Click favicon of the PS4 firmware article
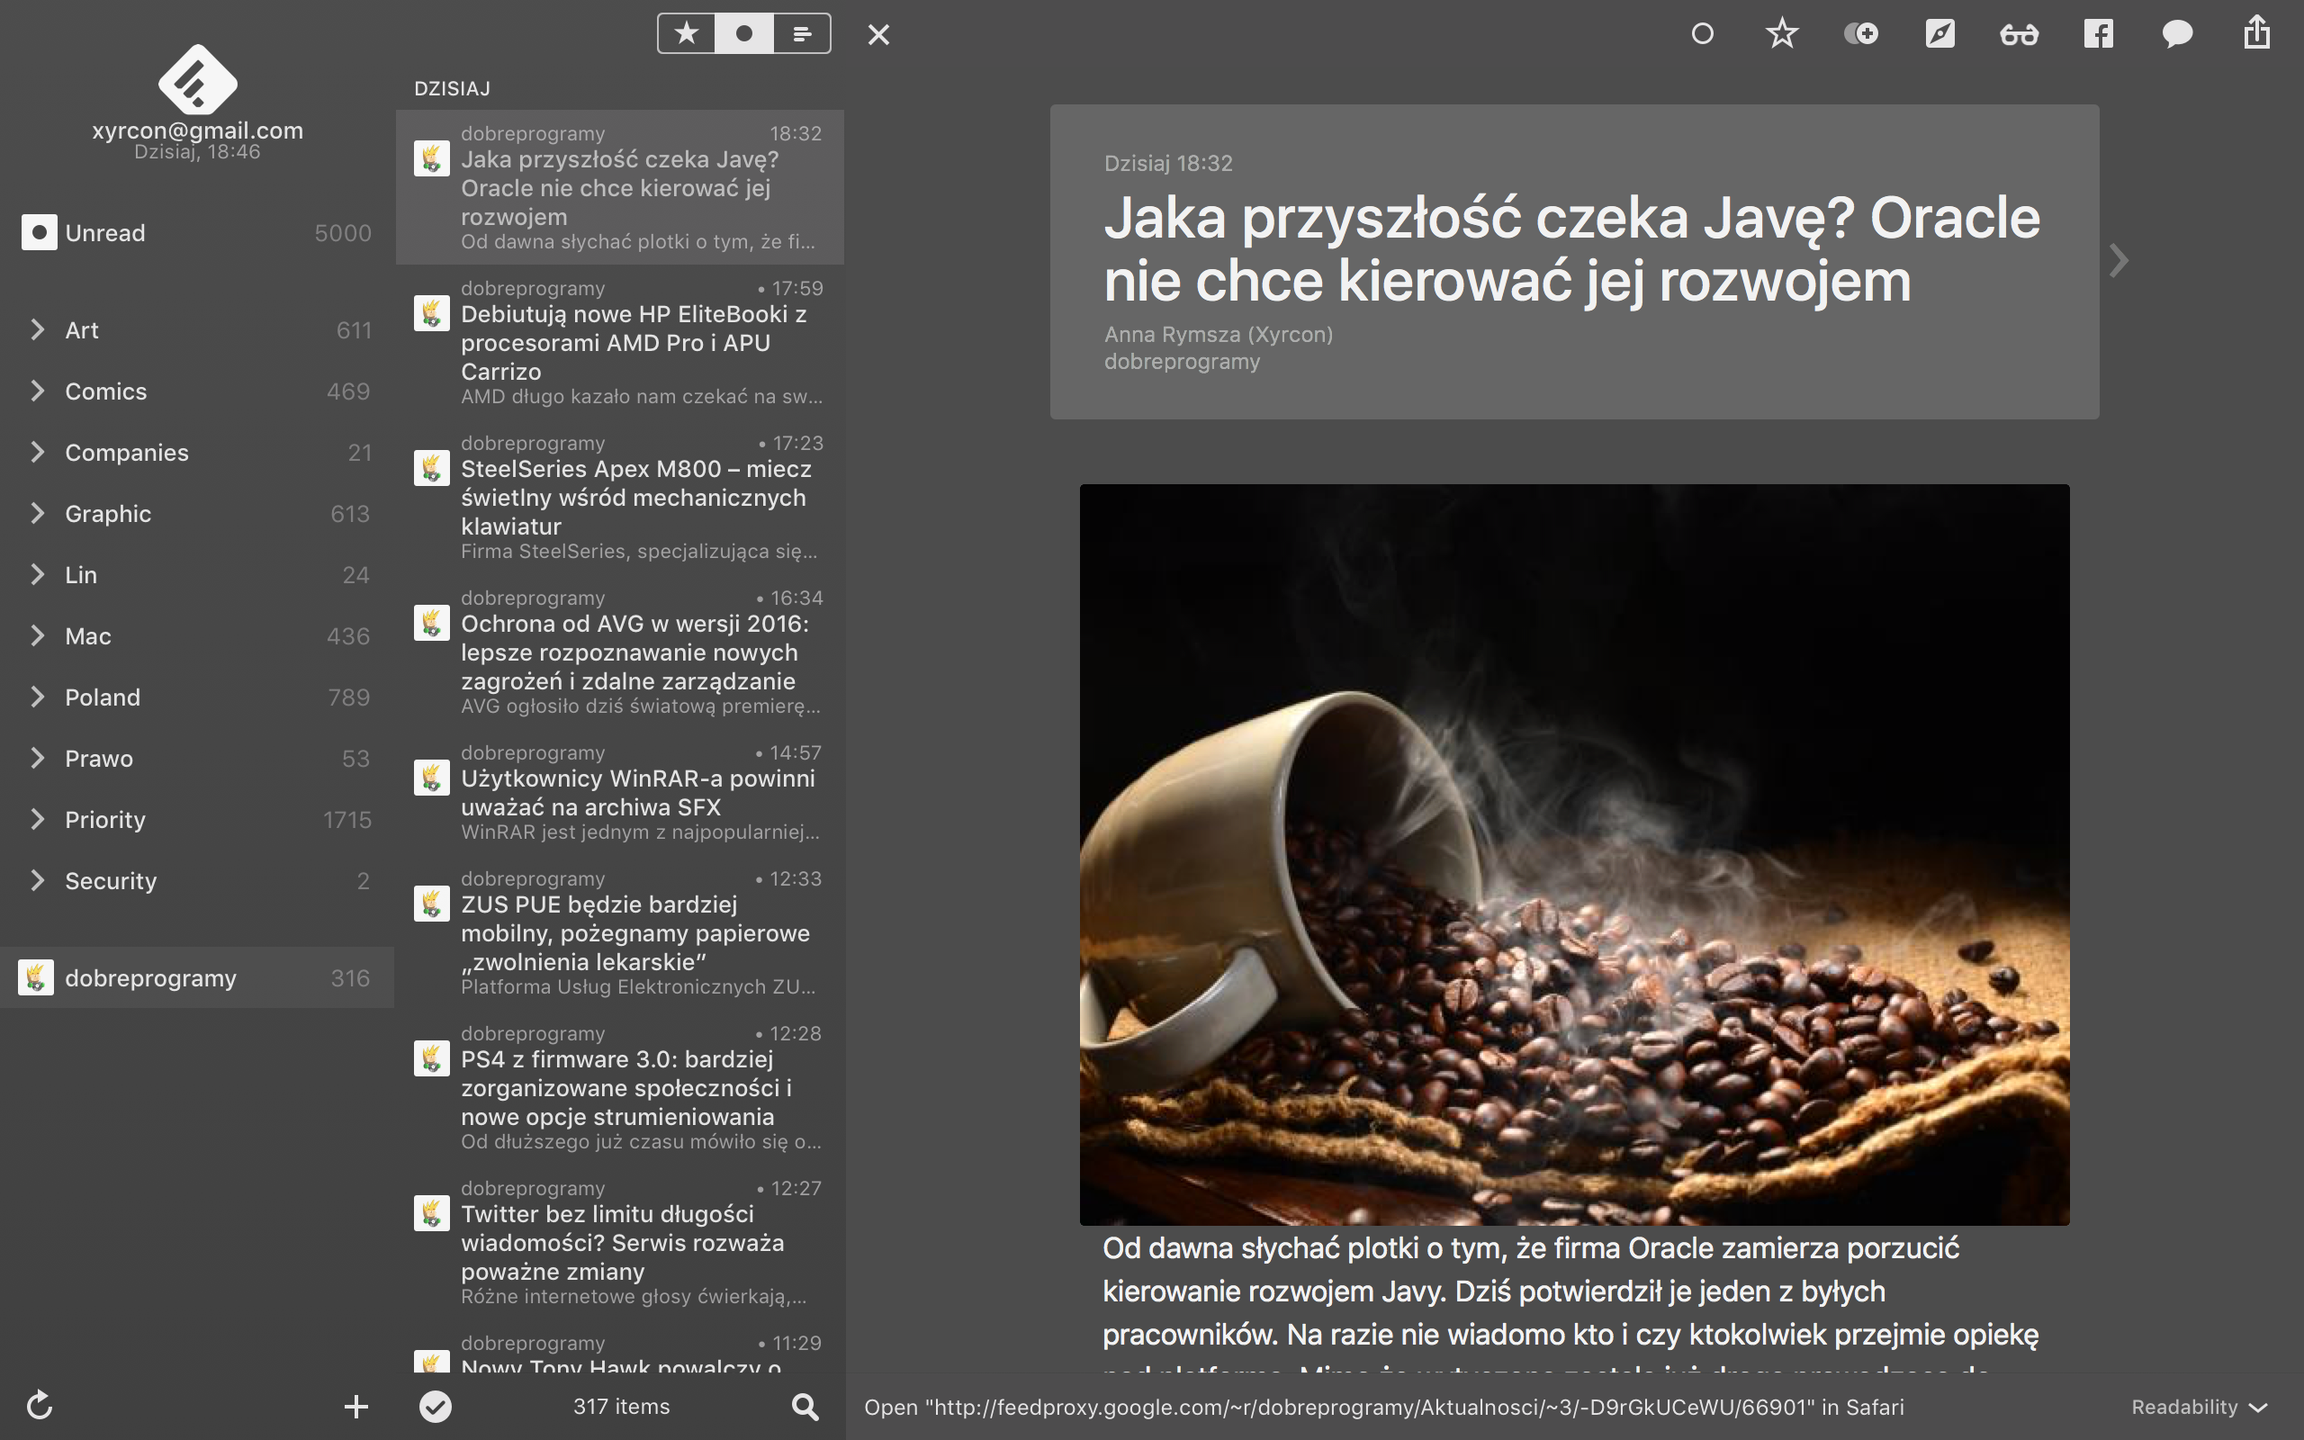The image size is (2304, 1440). [x=432, y=1059]
